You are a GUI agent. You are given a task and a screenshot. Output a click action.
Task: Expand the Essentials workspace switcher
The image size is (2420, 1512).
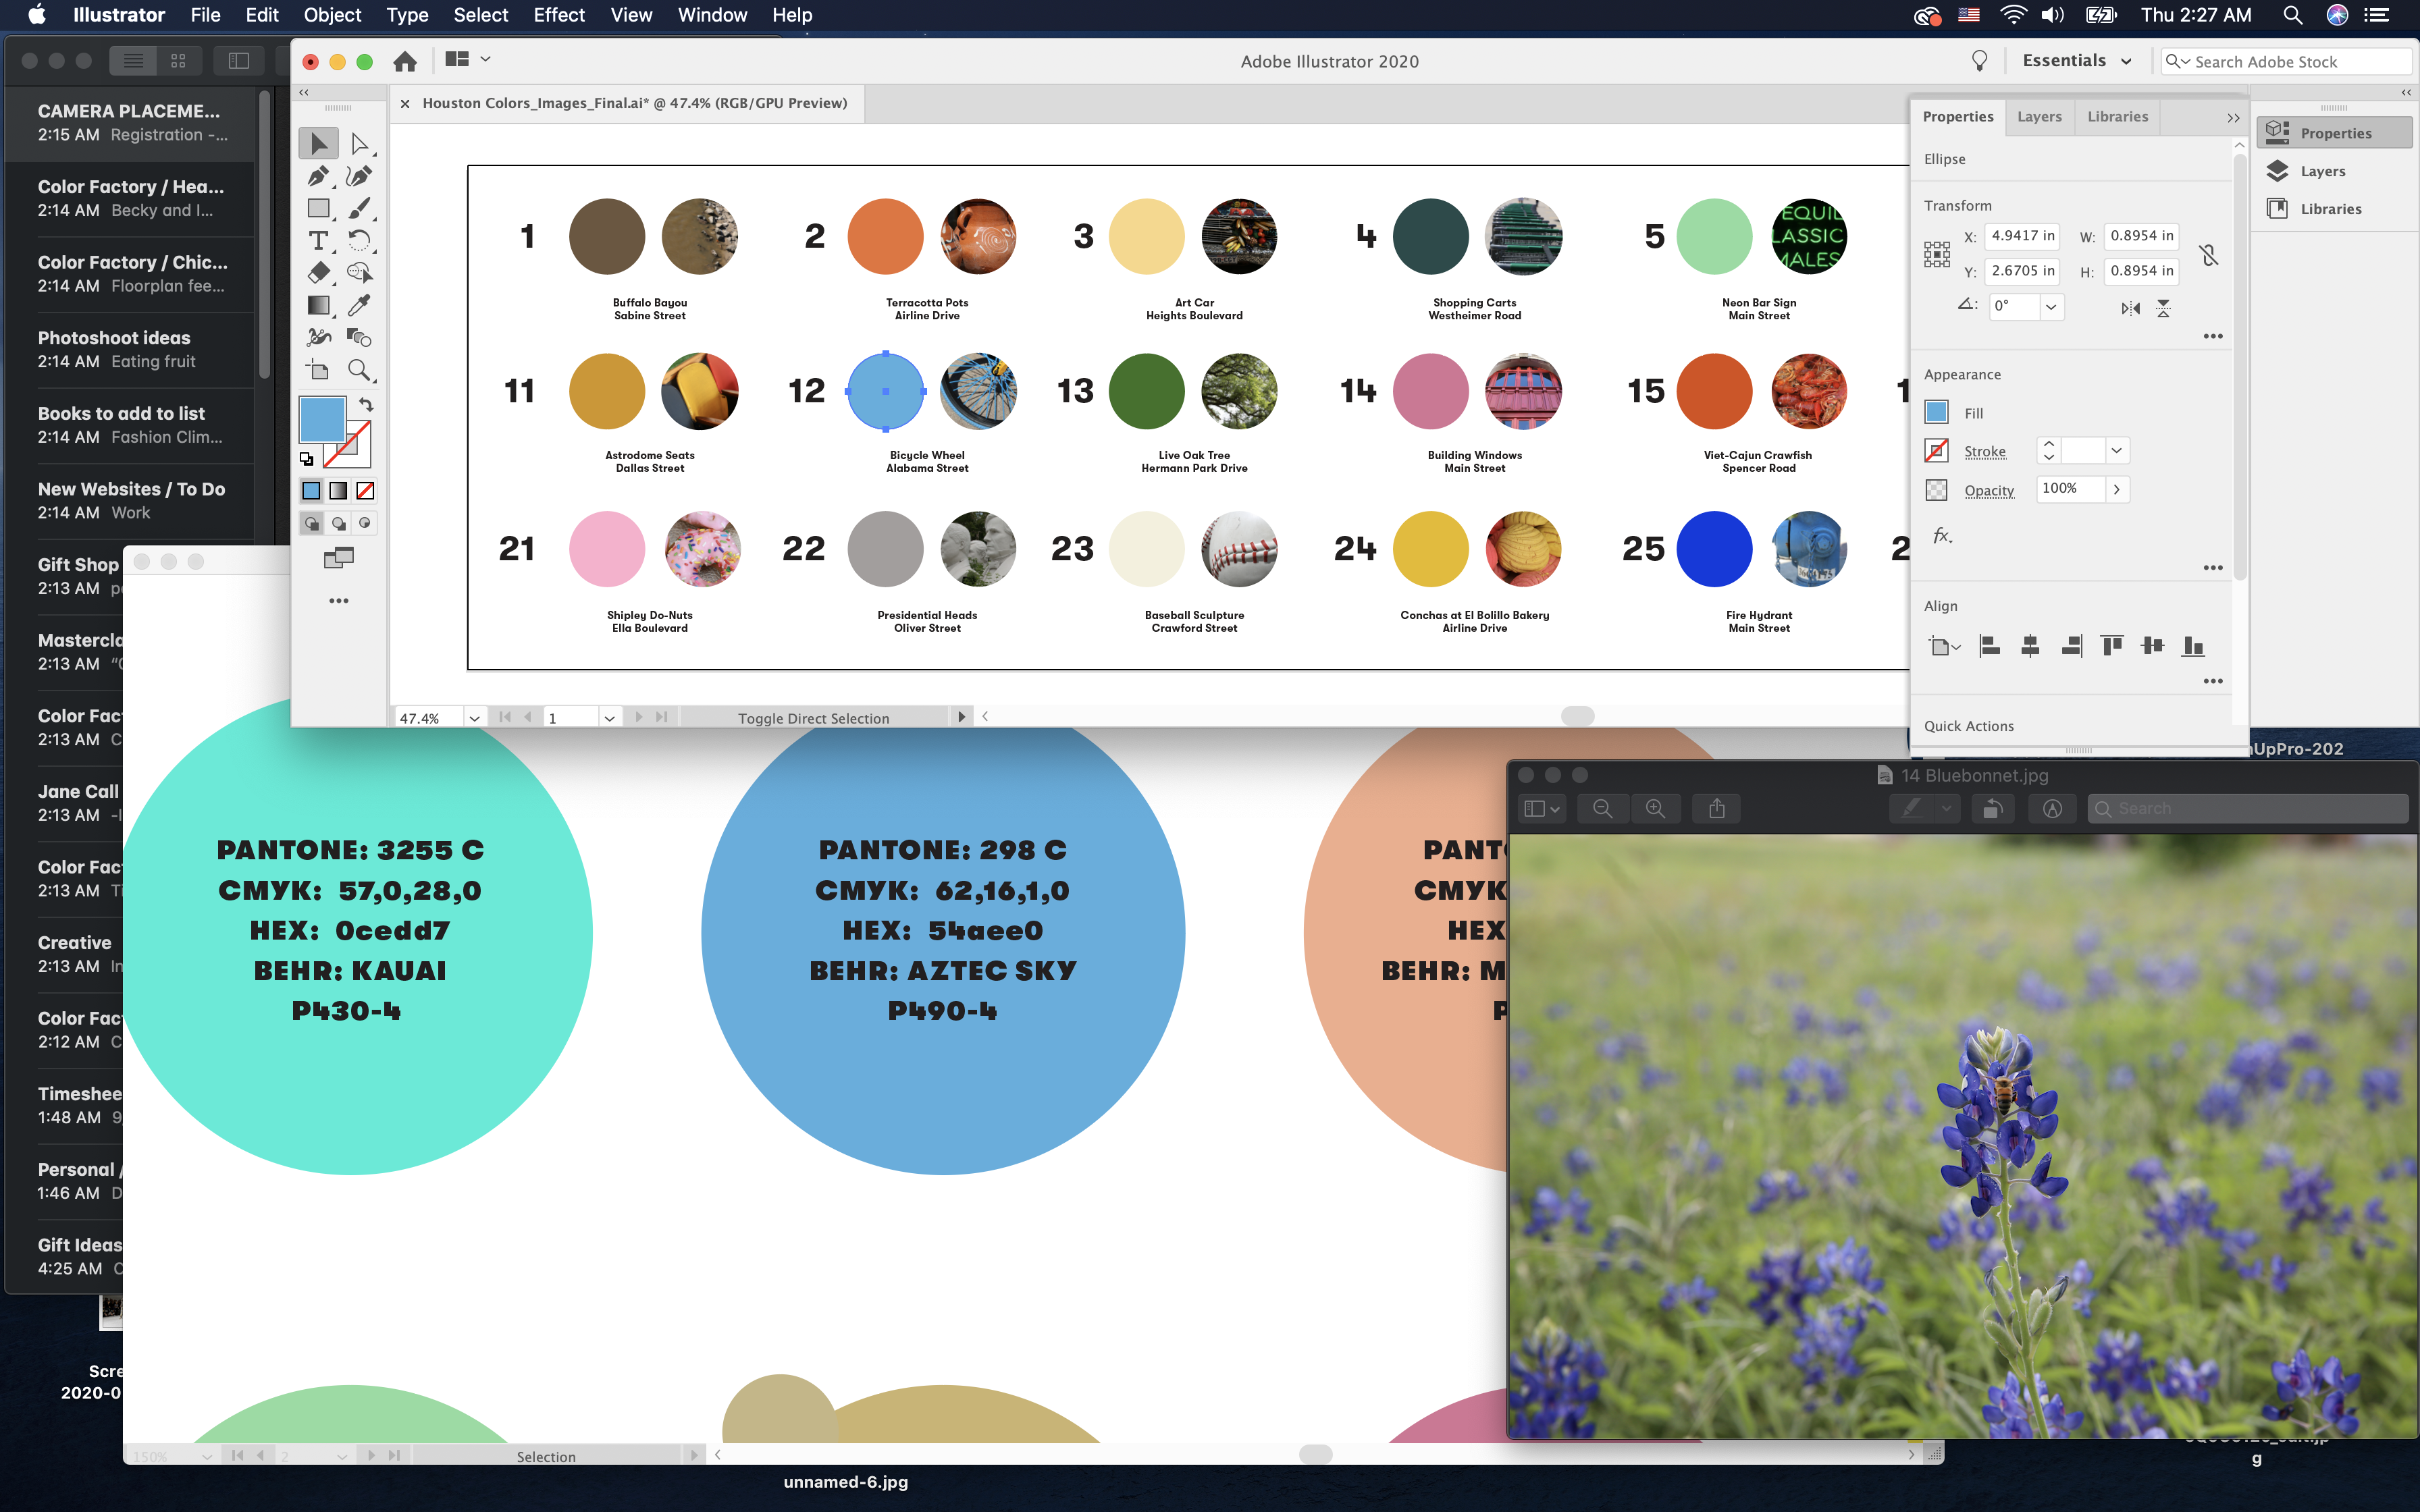[2077, 61]
